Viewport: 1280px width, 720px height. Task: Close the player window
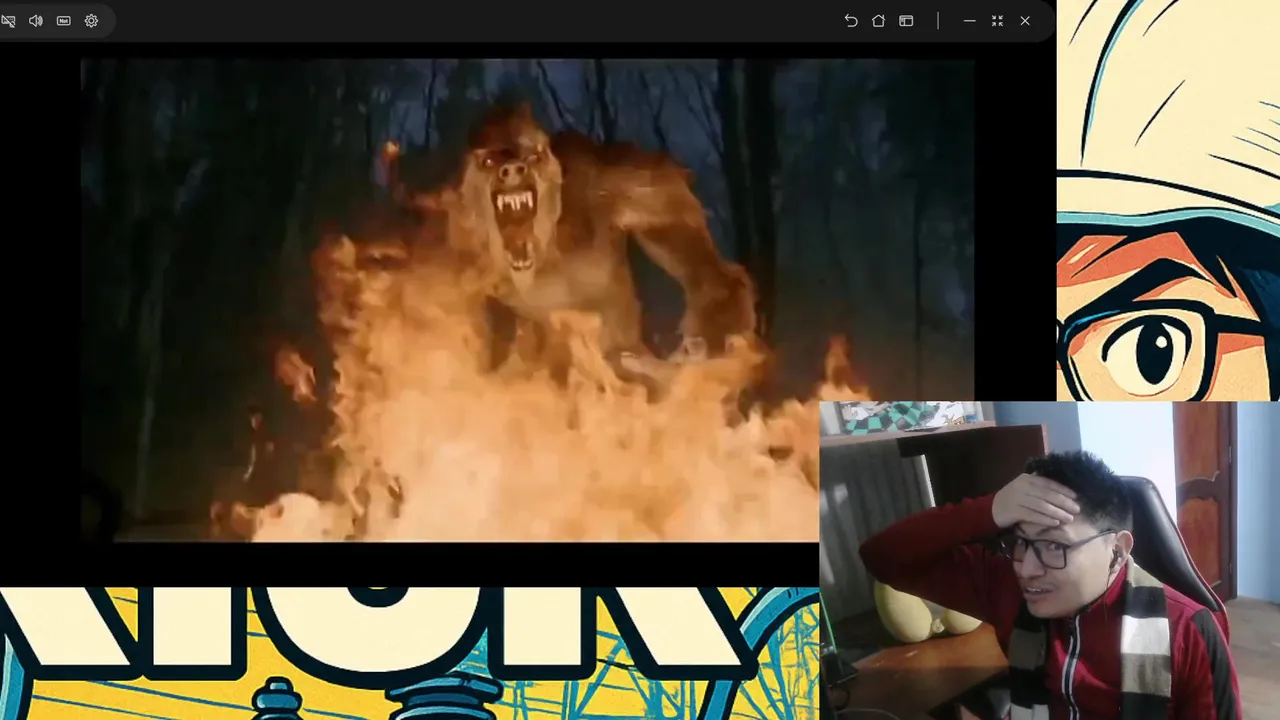click(x=1025, y=21)
